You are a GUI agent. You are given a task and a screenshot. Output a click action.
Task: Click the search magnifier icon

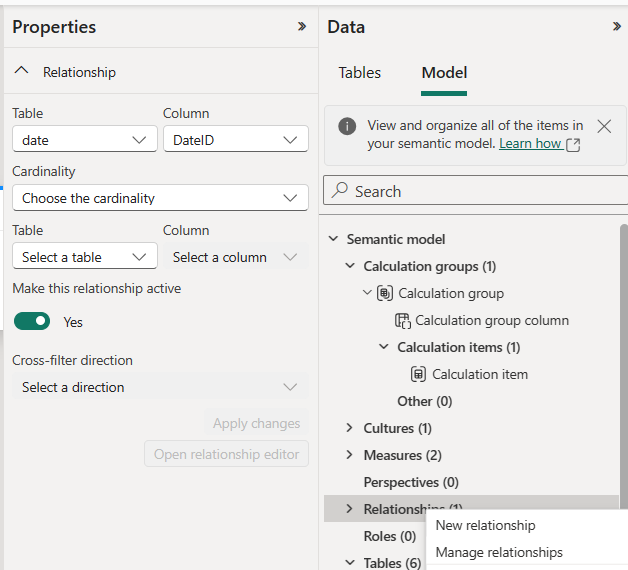click(340, 190)
